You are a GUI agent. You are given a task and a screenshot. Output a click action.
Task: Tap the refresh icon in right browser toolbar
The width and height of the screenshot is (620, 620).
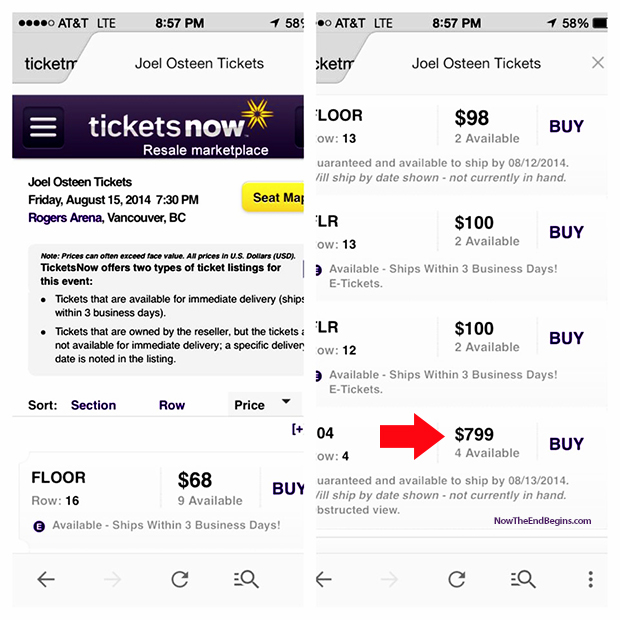[x=457, y=579]
